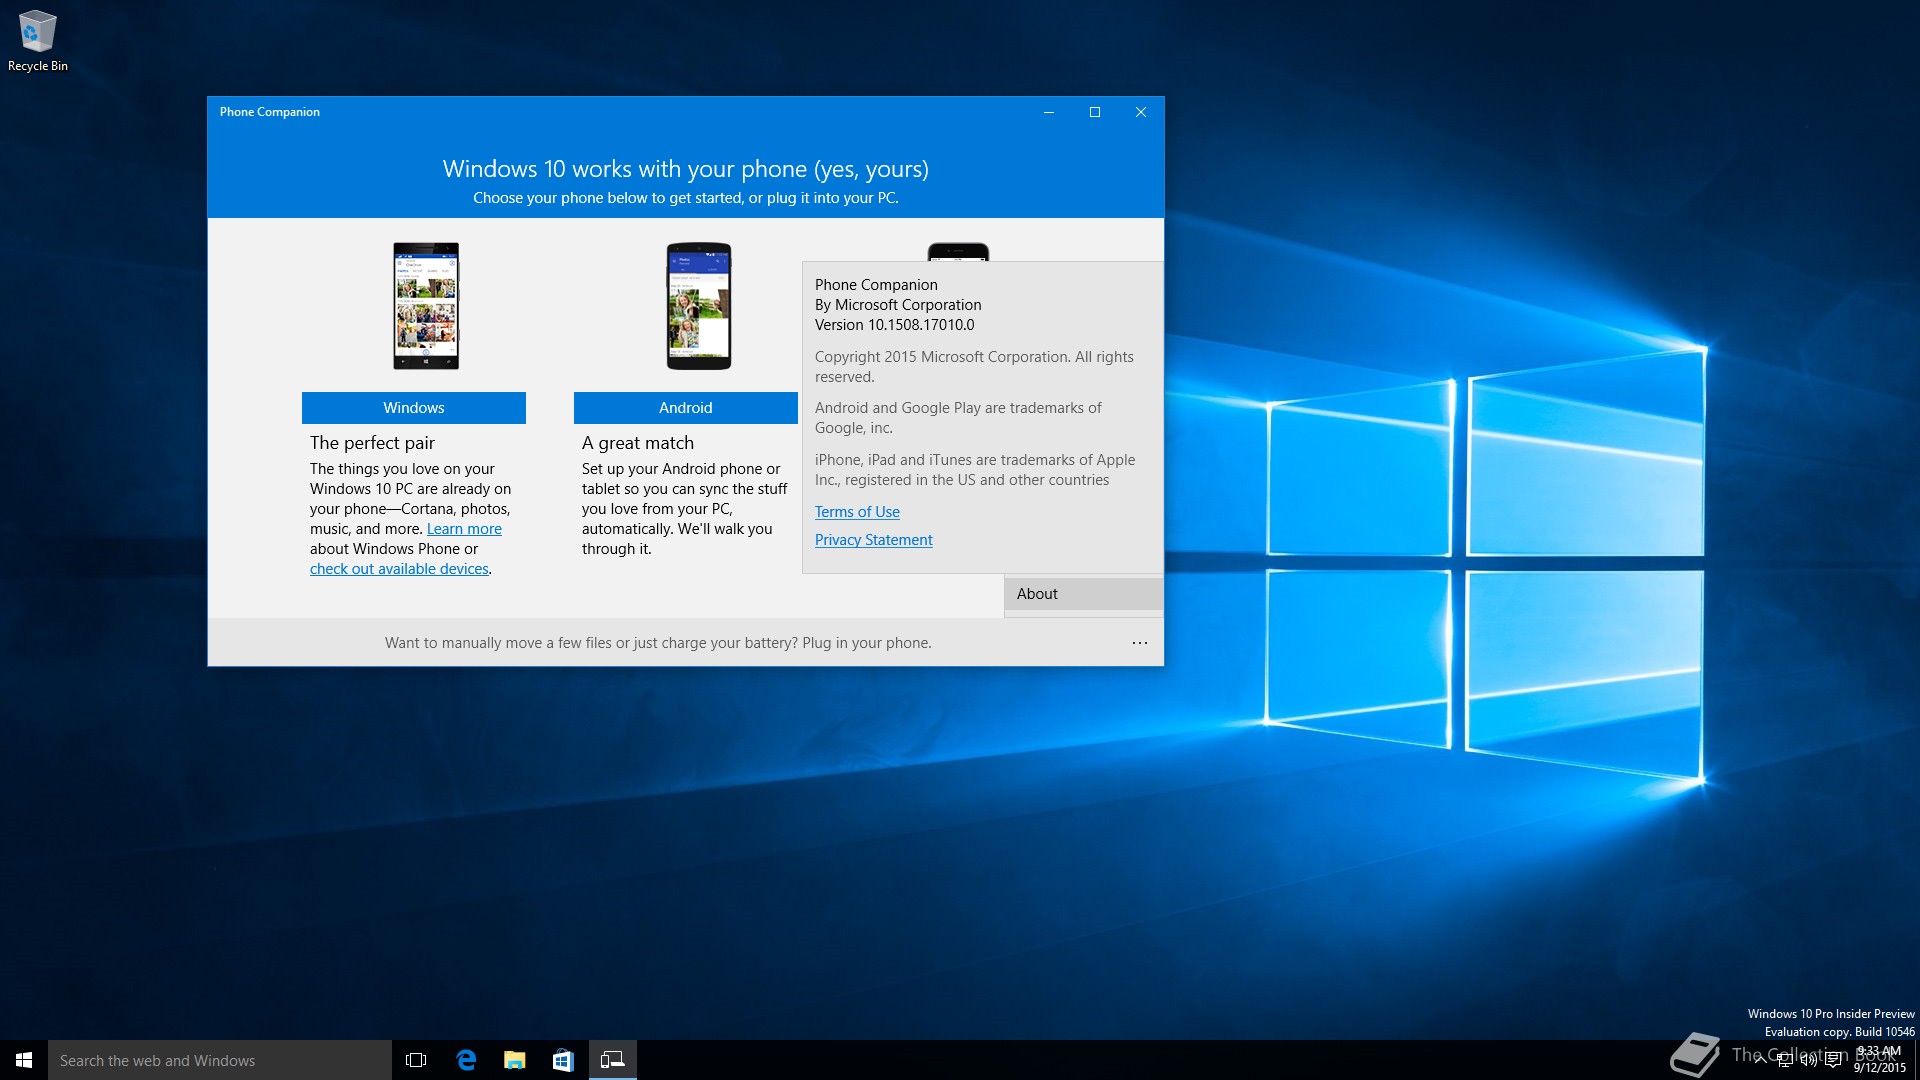Open File Explorer from the taskbar
This screenshot has width=1920, height=1080.
[515, 1060]
